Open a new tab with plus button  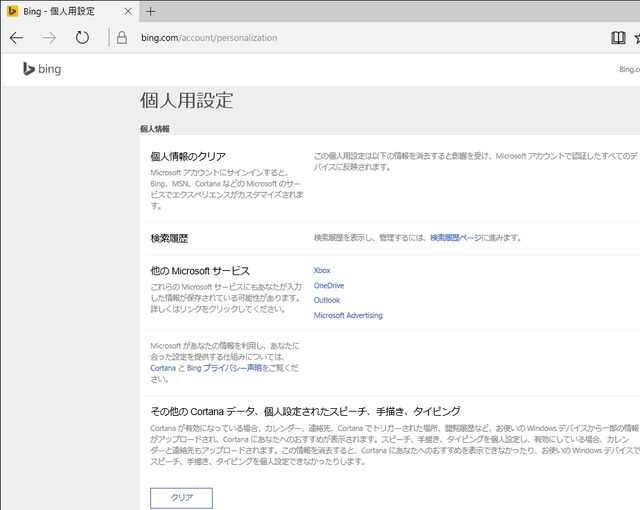(x=150, y=11)
